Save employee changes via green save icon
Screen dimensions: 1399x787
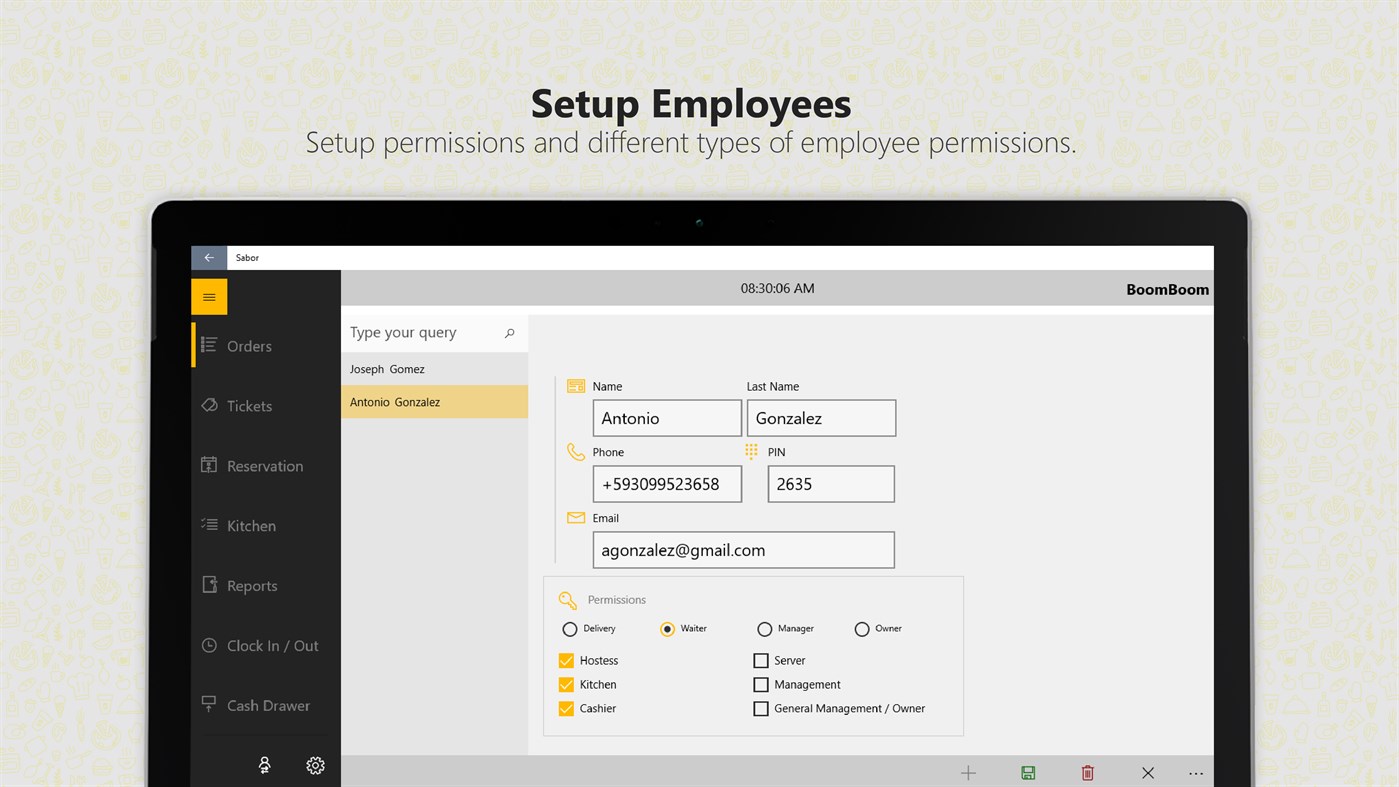pyautogui.click(x=1027, y=772)
